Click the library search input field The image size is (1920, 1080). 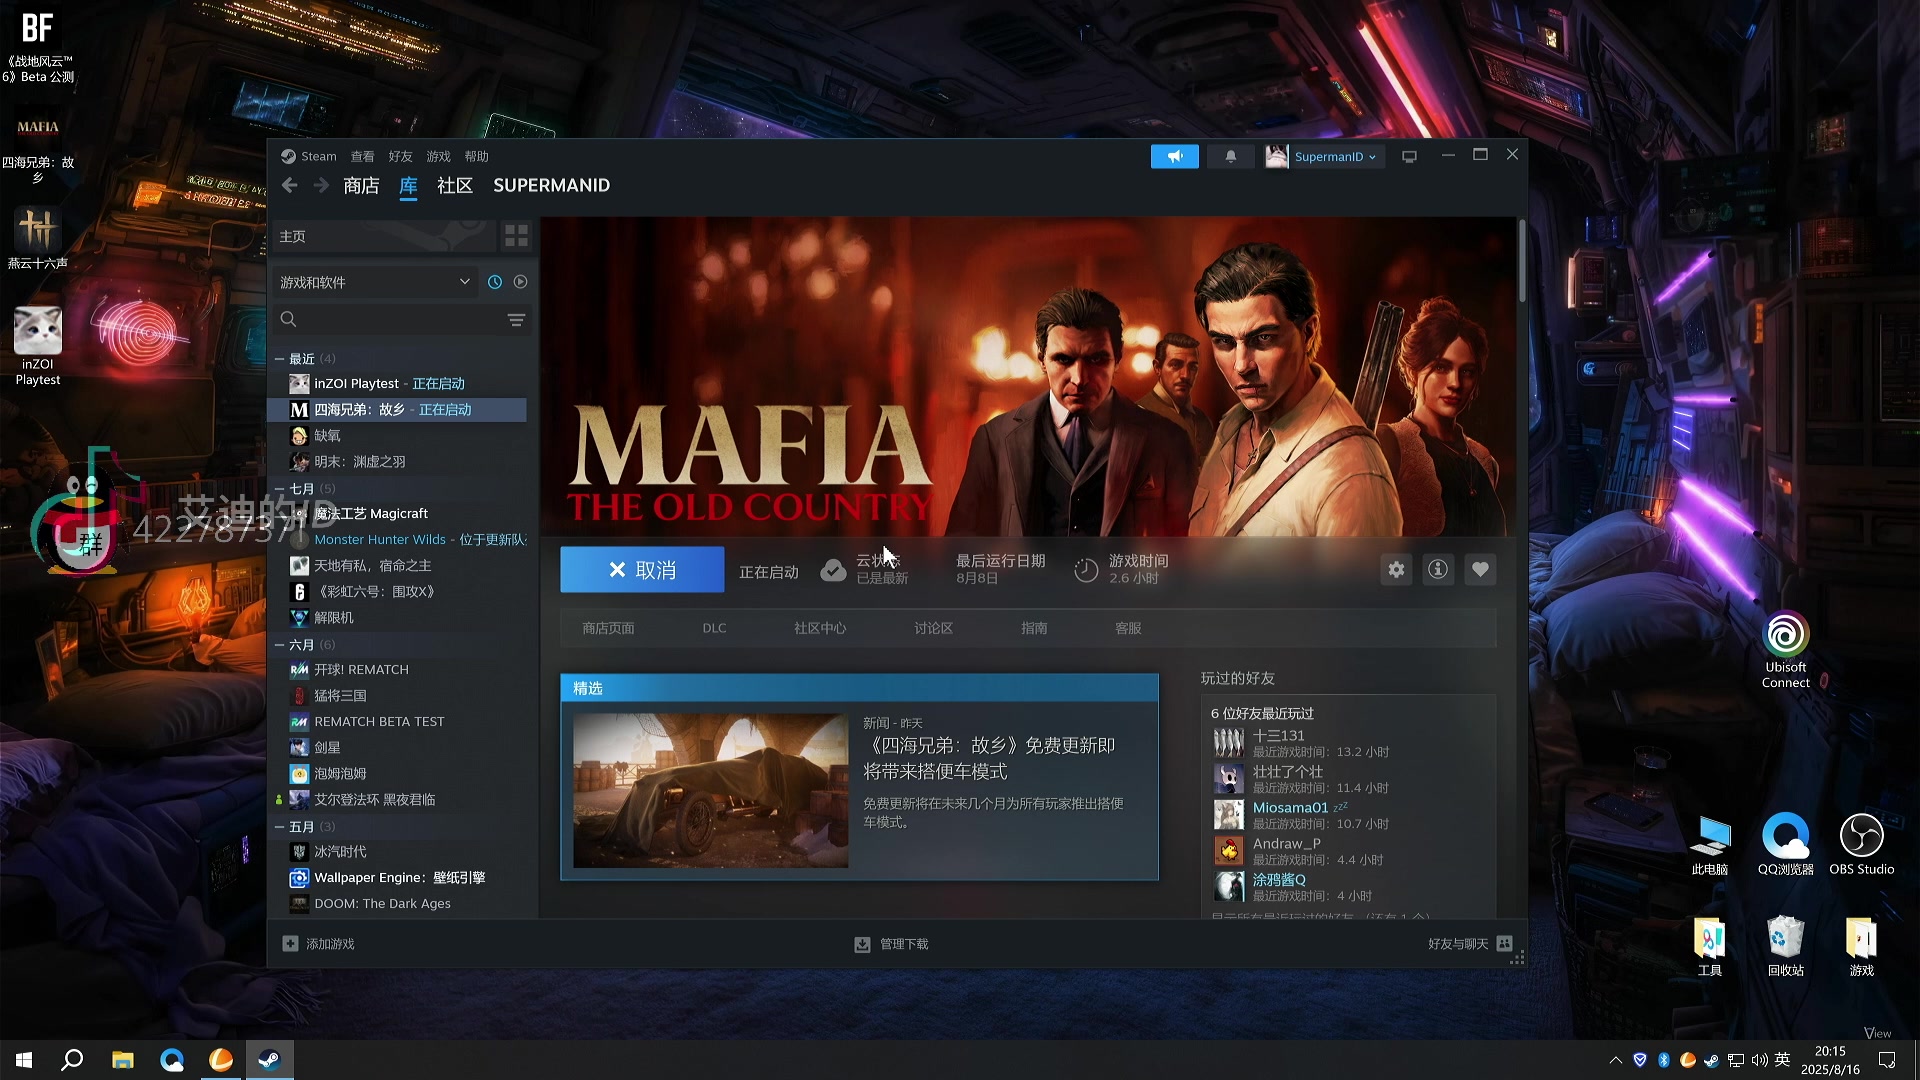[x=400, y=319]
